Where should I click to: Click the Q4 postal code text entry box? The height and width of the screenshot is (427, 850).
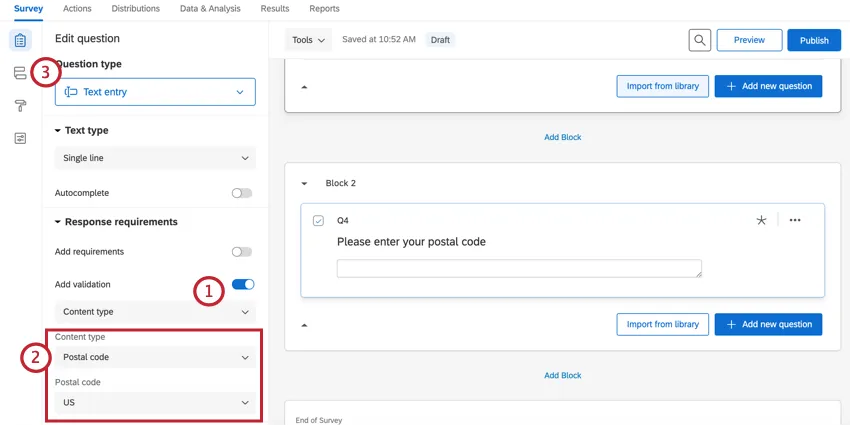pos(519,268)
